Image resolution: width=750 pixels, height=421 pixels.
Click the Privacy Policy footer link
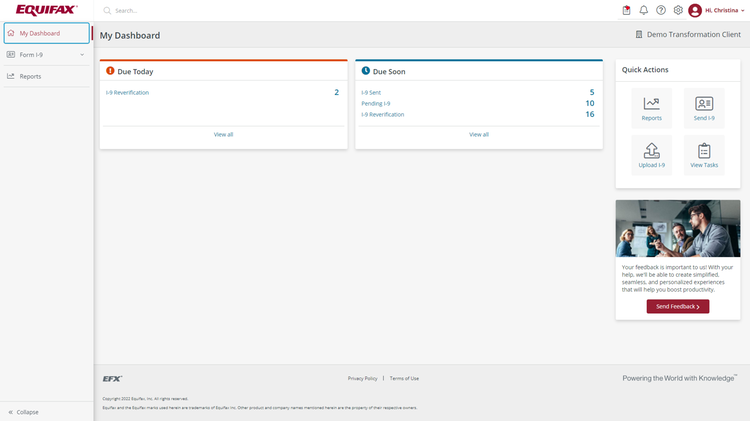click(x=362, y=378)
